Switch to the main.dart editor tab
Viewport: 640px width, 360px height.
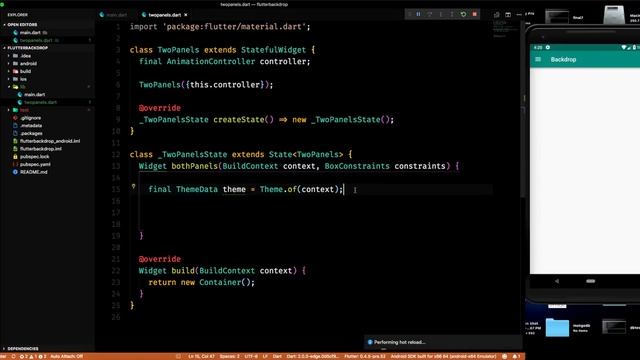tap(113, 15)
